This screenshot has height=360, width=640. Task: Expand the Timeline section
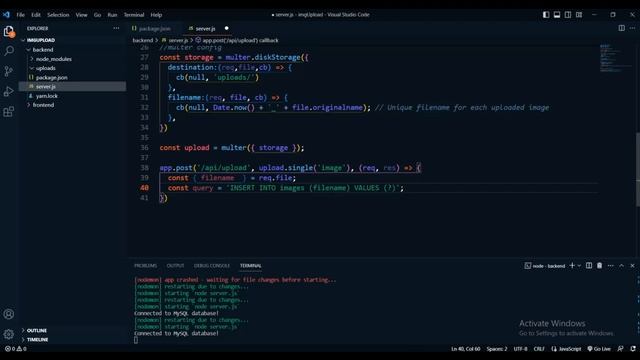tap(73, 339)
